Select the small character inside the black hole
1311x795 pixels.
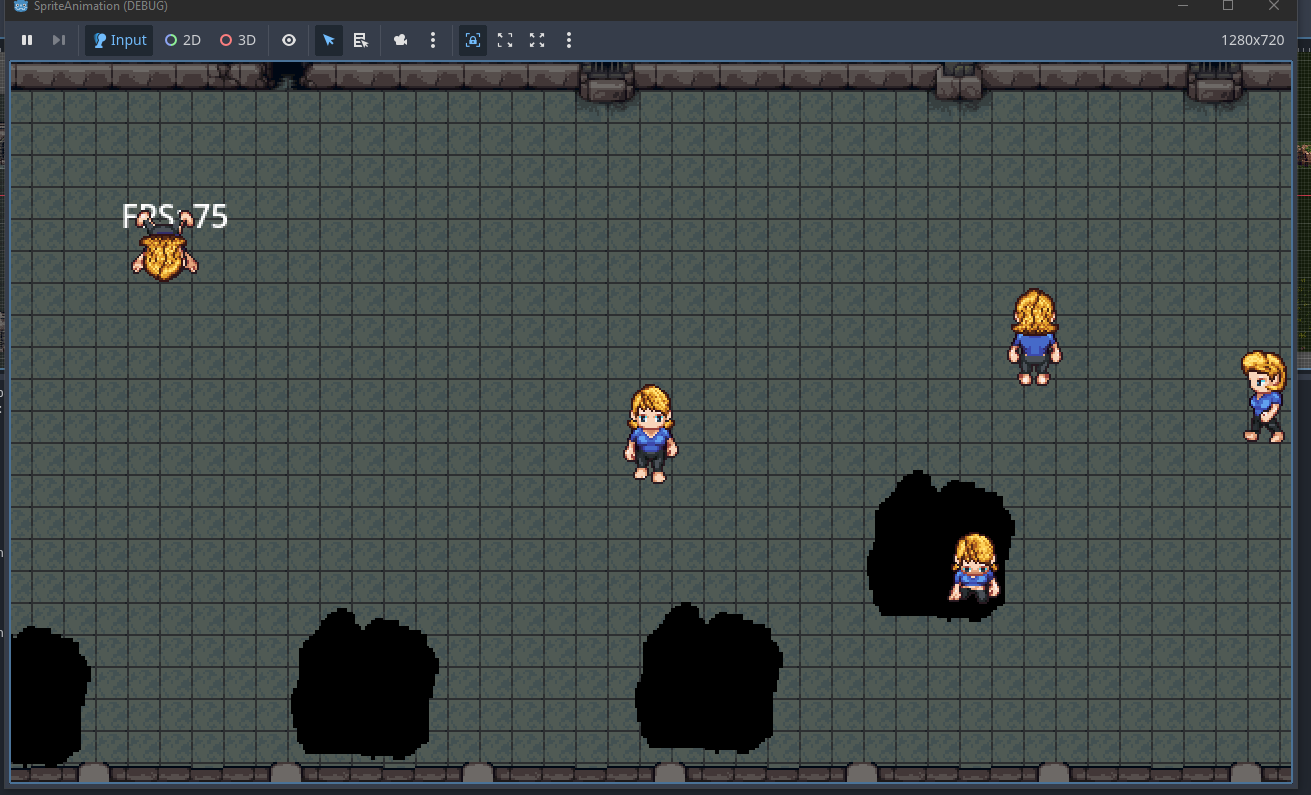974,568
